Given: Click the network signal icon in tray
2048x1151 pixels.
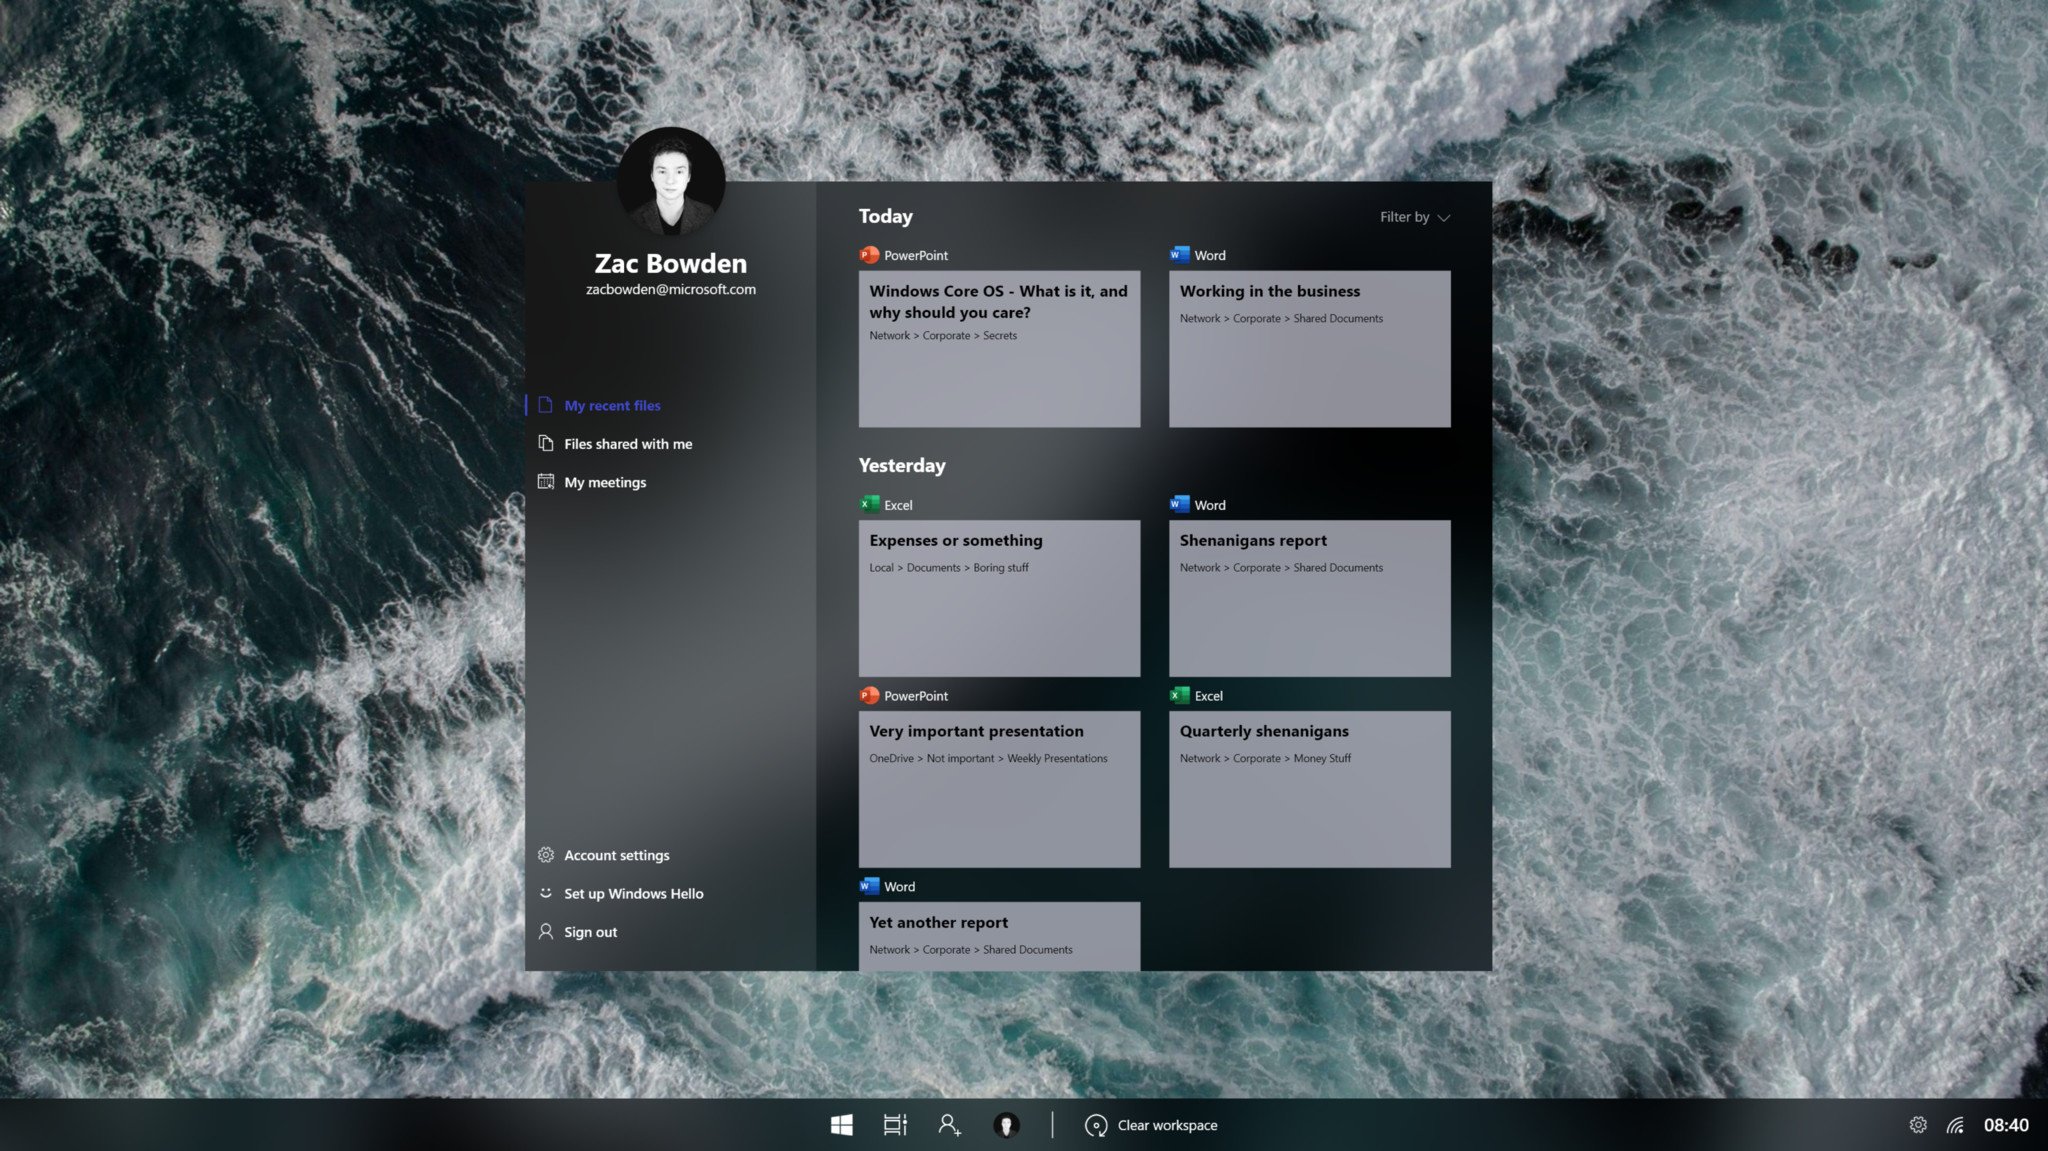Looking at the screenshot, I should click(1955, 1125).
